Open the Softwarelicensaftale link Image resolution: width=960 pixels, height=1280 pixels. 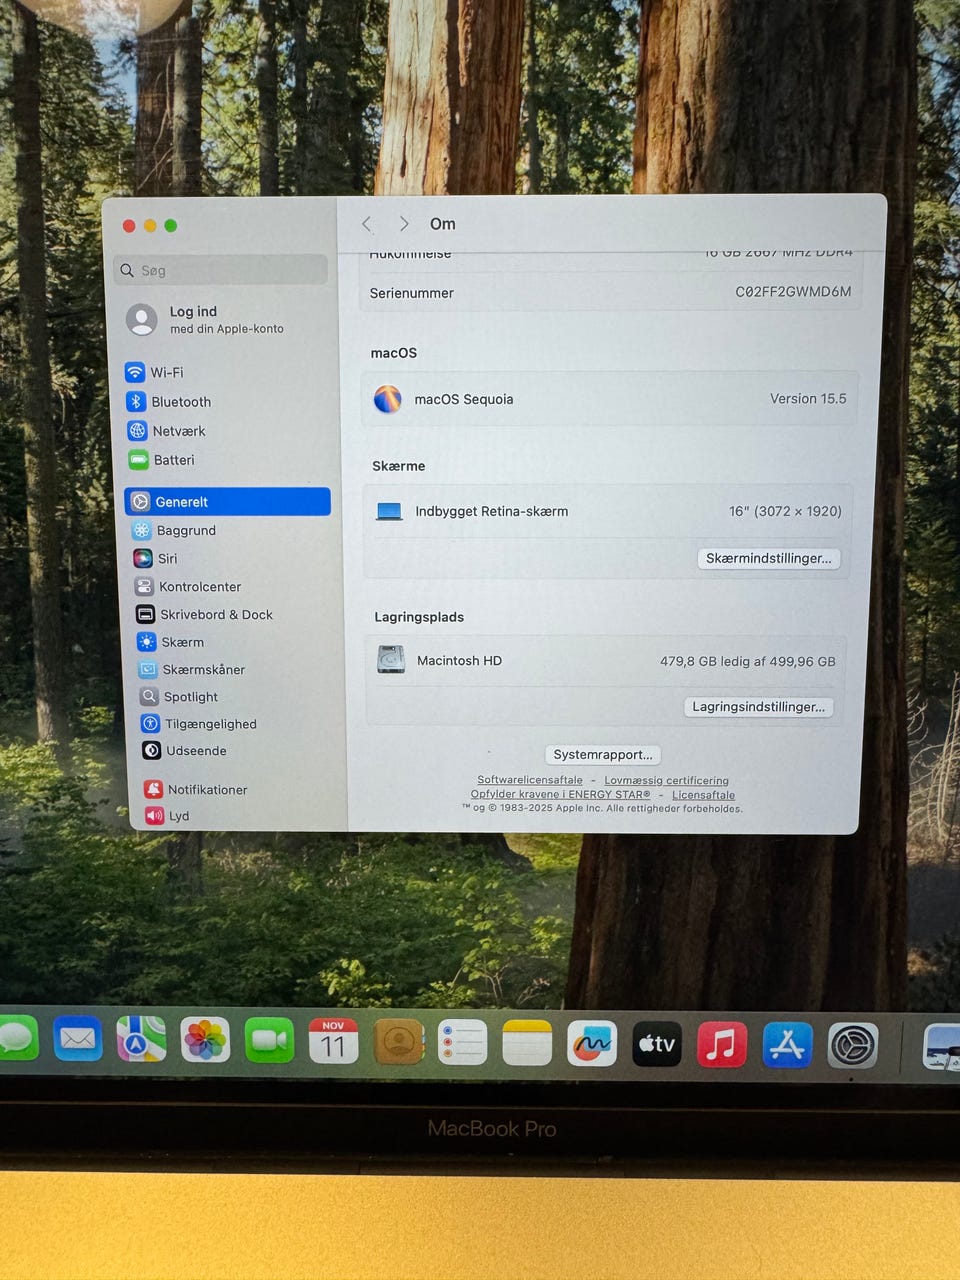530,780
